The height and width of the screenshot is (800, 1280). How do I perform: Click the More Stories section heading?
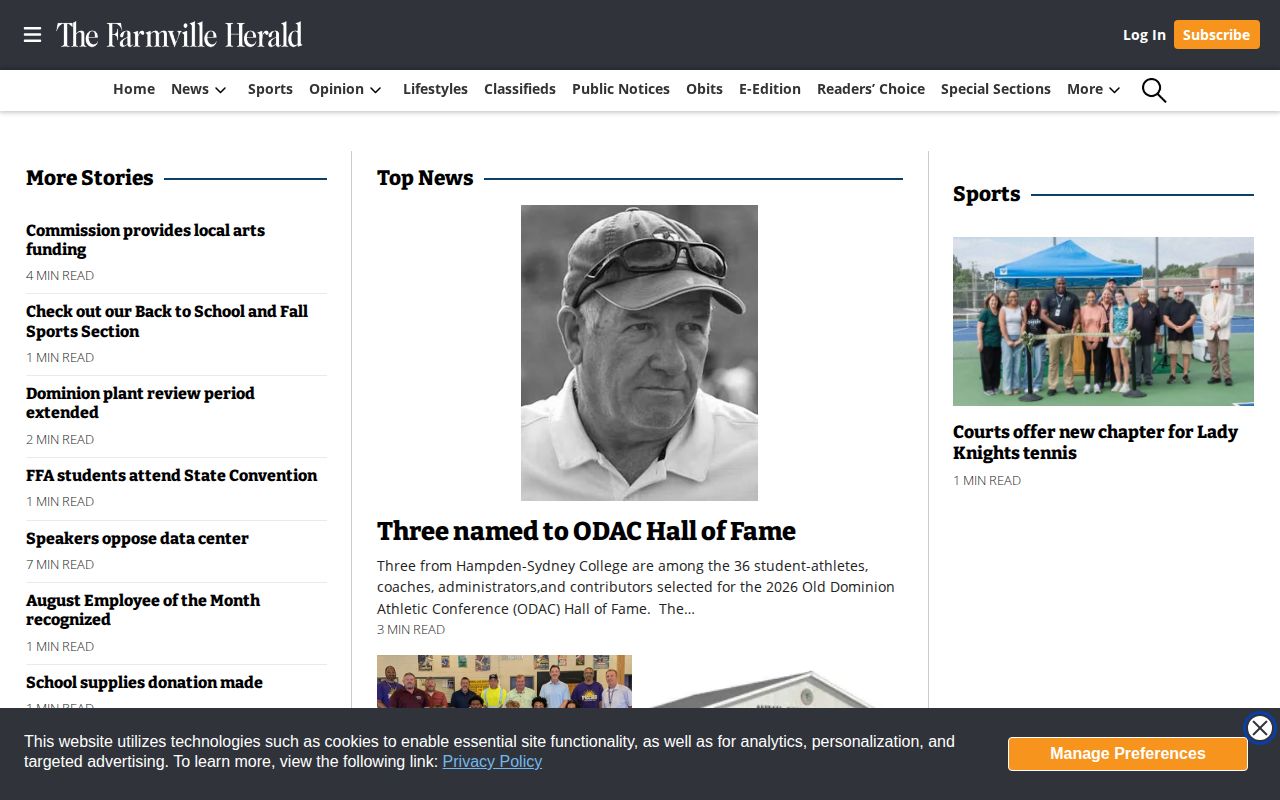point(90,178)
